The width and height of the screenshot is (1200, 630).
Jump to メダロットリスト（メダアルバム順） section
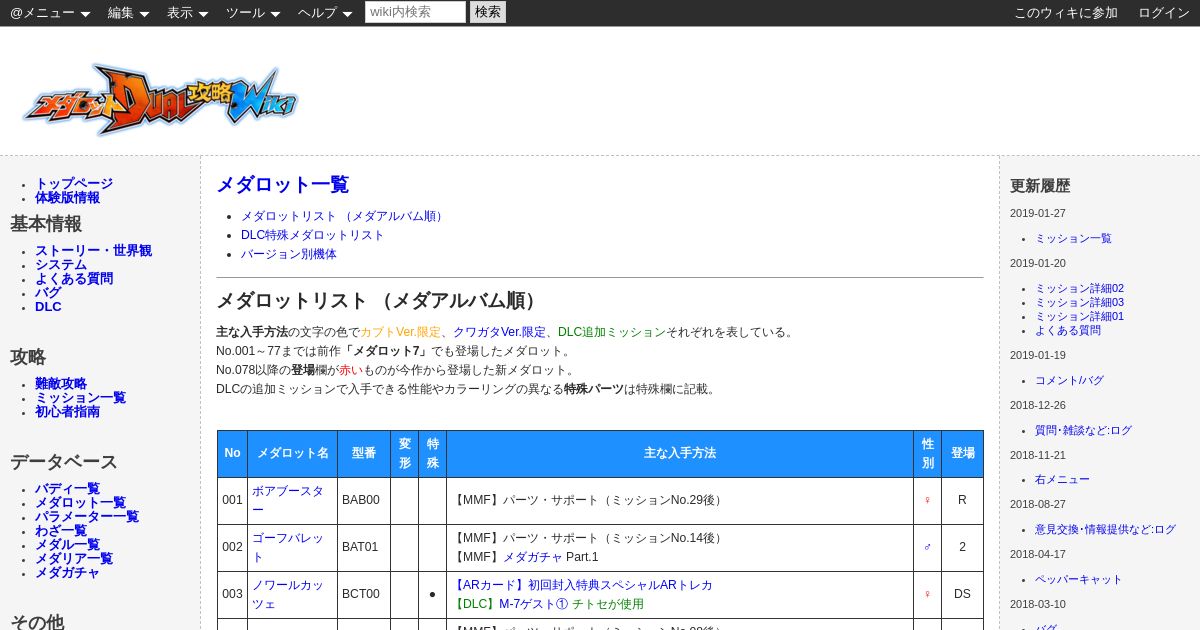point(343,216)
